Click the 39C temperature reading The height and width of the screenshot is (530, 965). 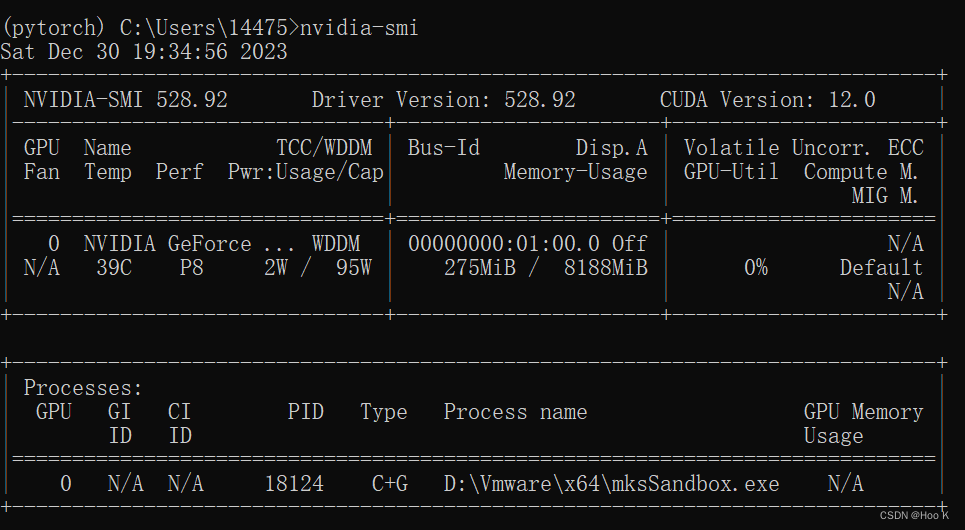click(x=114, y=268)
